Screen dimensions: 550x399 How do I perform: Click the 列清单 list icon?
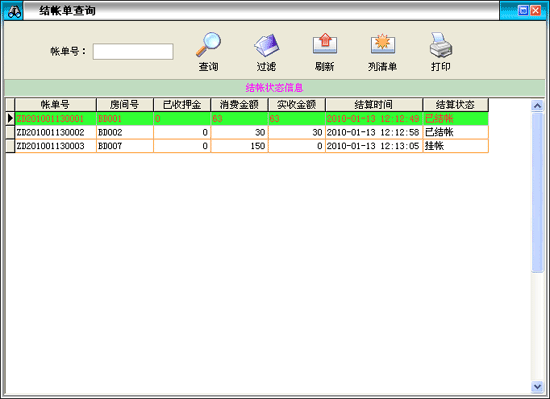[383, 44]
